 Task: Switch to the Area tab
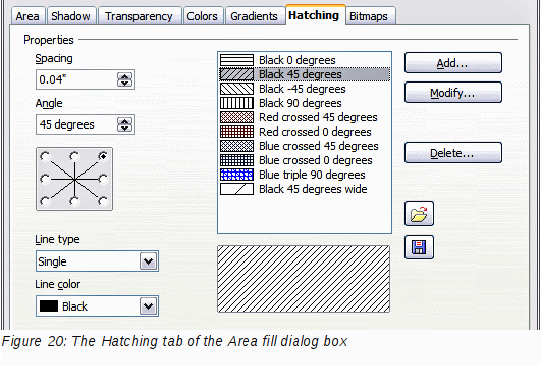pos(28,16)
